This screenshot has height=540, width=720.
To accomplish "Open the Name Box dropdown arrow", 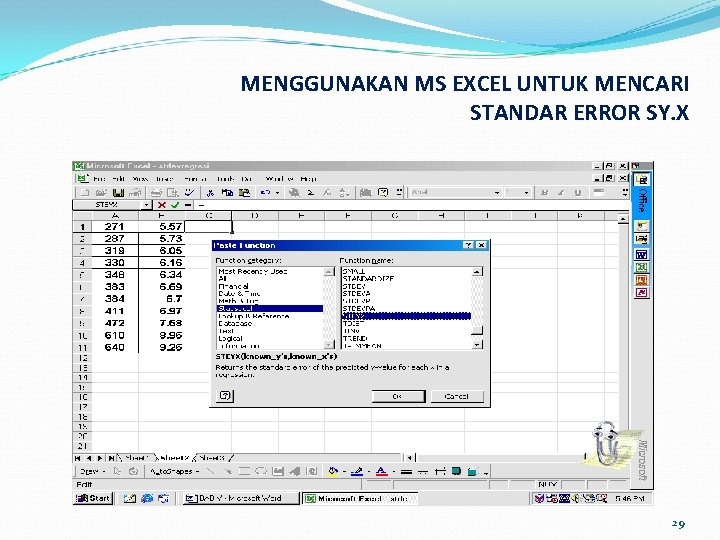I will [x=146, y=205].
